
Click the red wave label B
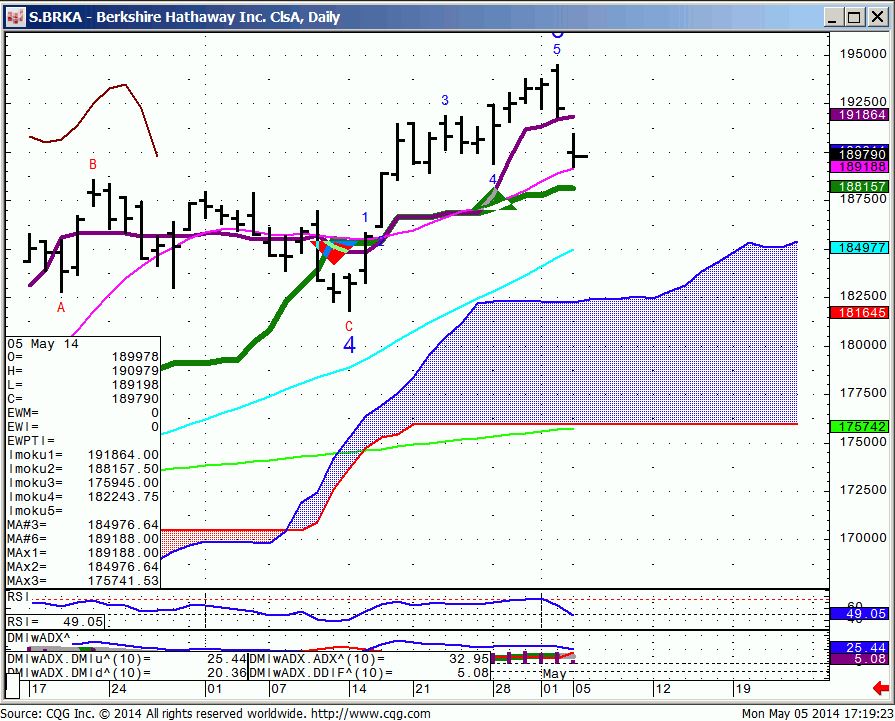92,164
